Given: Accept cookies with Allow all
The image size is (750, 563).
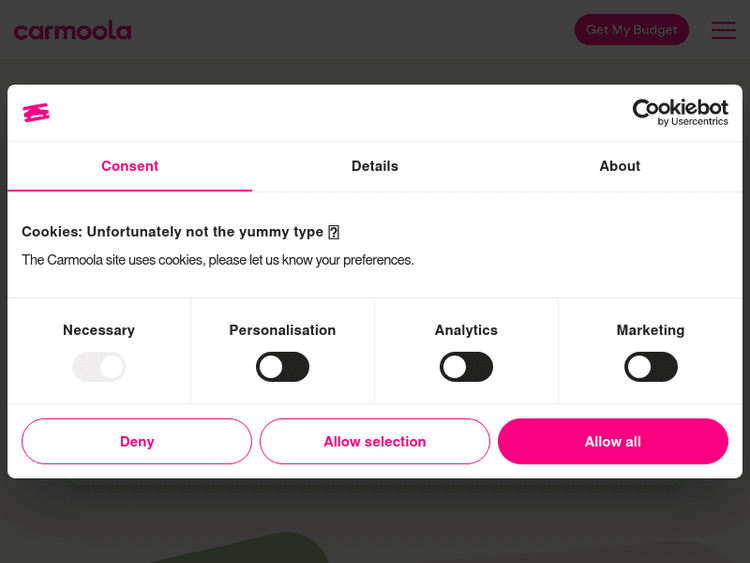Looking at the screenshot, I should pos(613,441).
